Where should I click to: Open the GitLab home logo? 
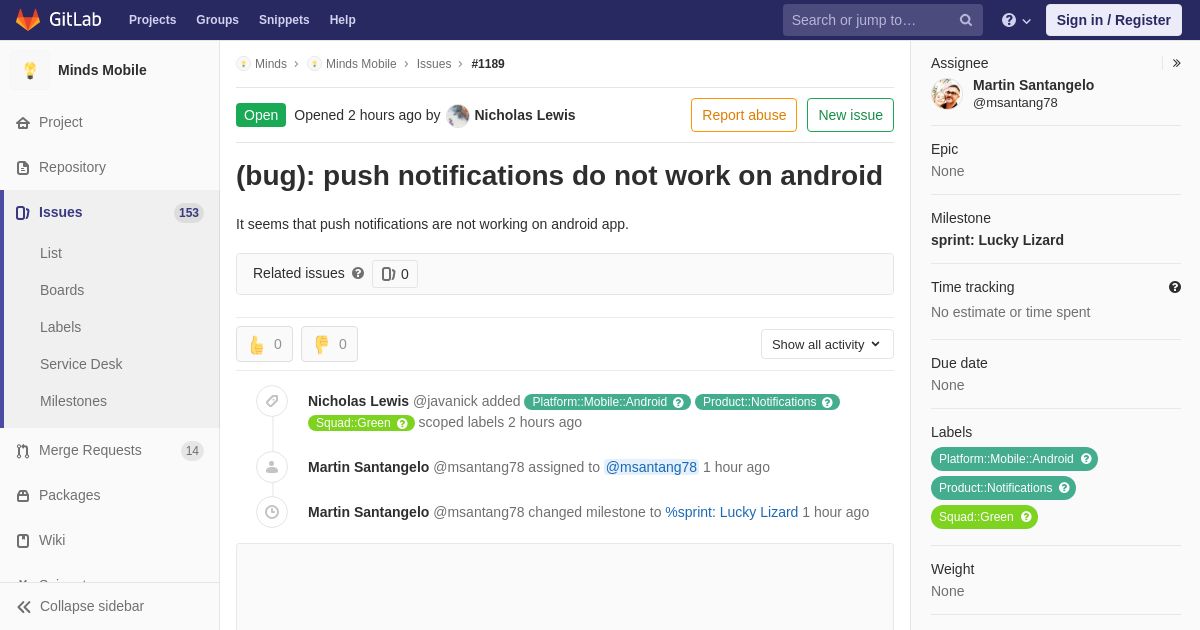pyautogui.click(x=58, y=20)
